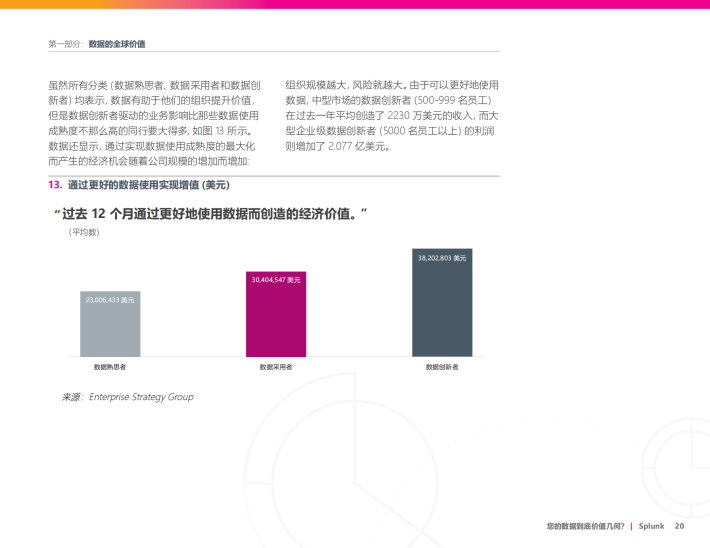Click the value label '30,404,547 美元'
The width and height of the screenshot is (710, 548).
(x=276, y=280)
